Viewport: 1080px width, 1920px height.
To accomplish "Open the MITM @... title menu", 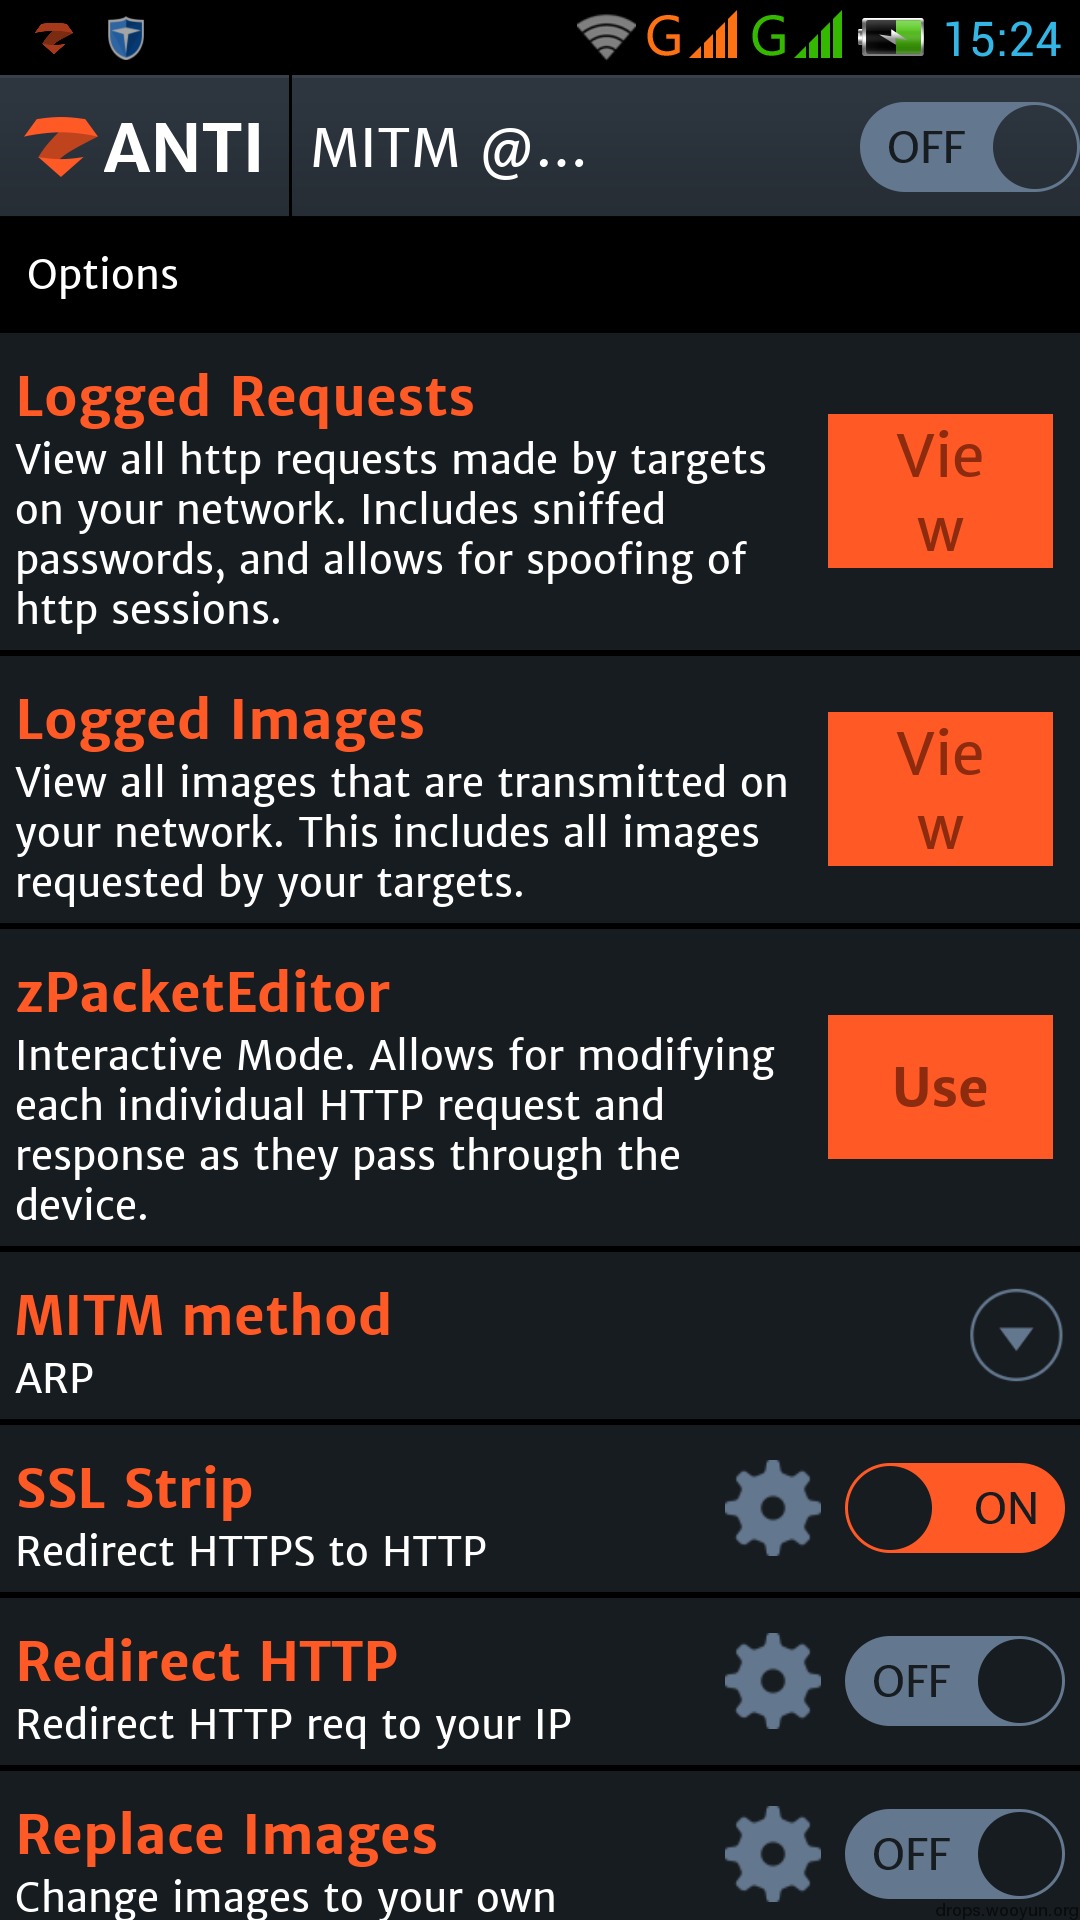I will [x=448, y=148].
